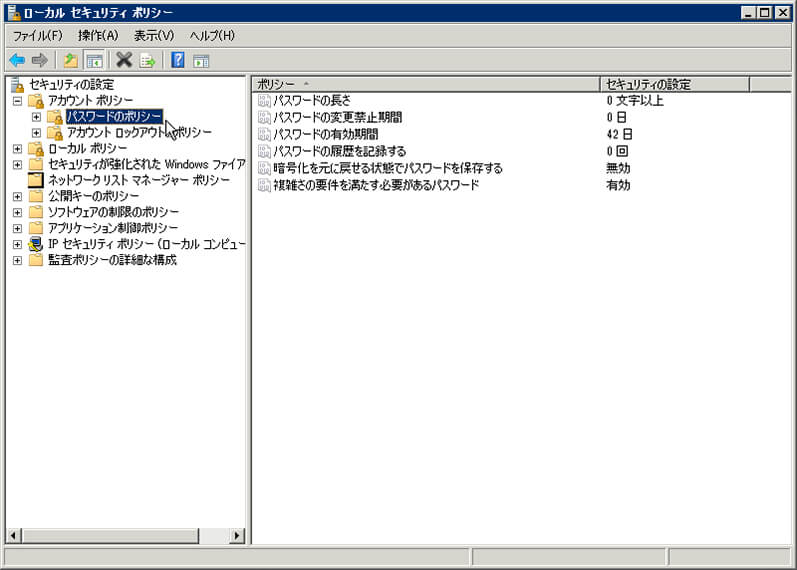Select the パスワードのポリシー tree label
Viewport: 797px width, 570px height.
tap(114, 116)
